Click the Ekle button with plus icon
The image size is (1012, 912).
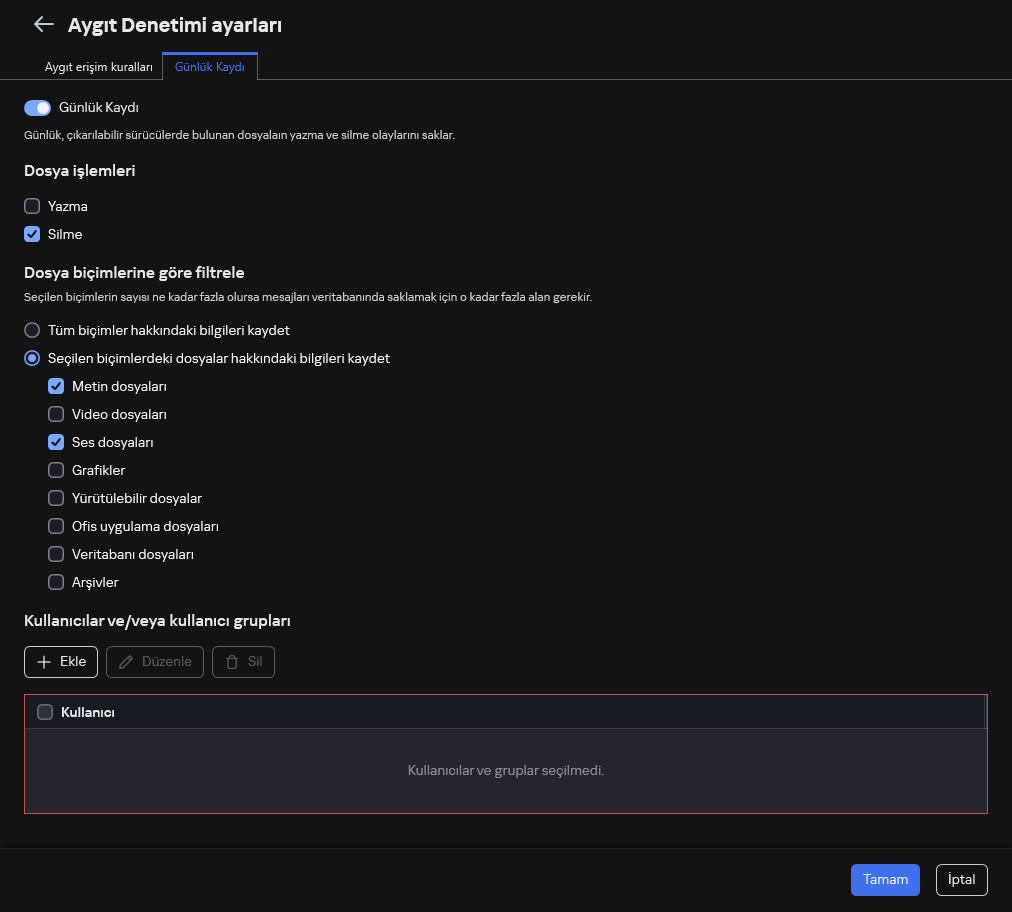(x=61, y=662)
